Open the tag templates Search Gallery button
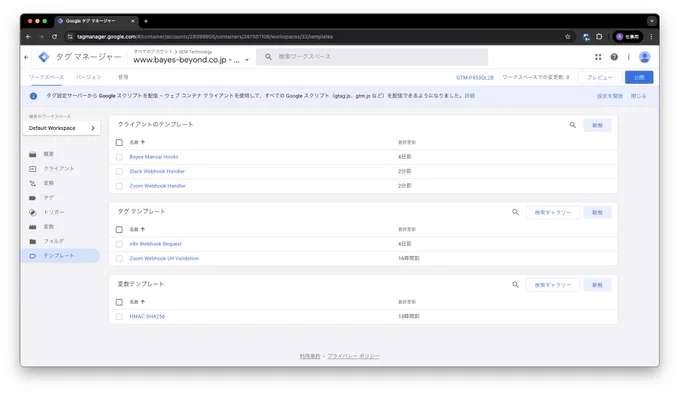Image resolution: width=680 pixels, height=394 pixels. point(553,212)
